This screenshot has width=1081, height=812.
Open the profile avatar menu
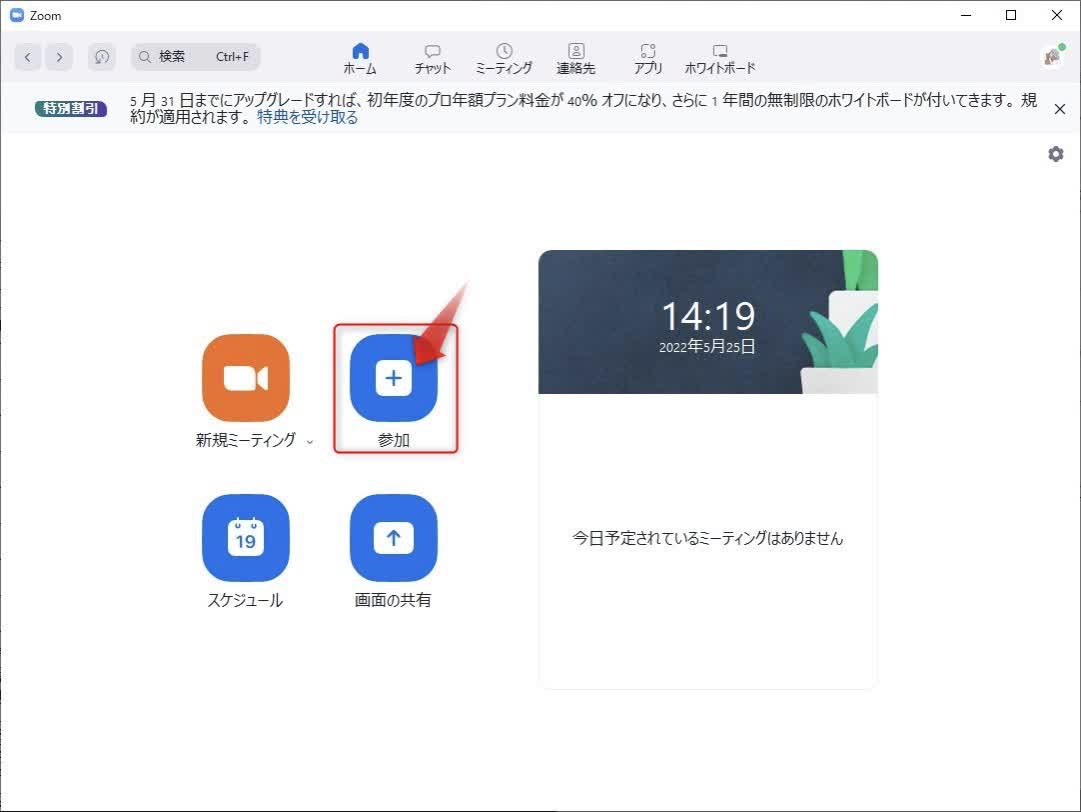pyautogui.click(x=1053, y=57)
